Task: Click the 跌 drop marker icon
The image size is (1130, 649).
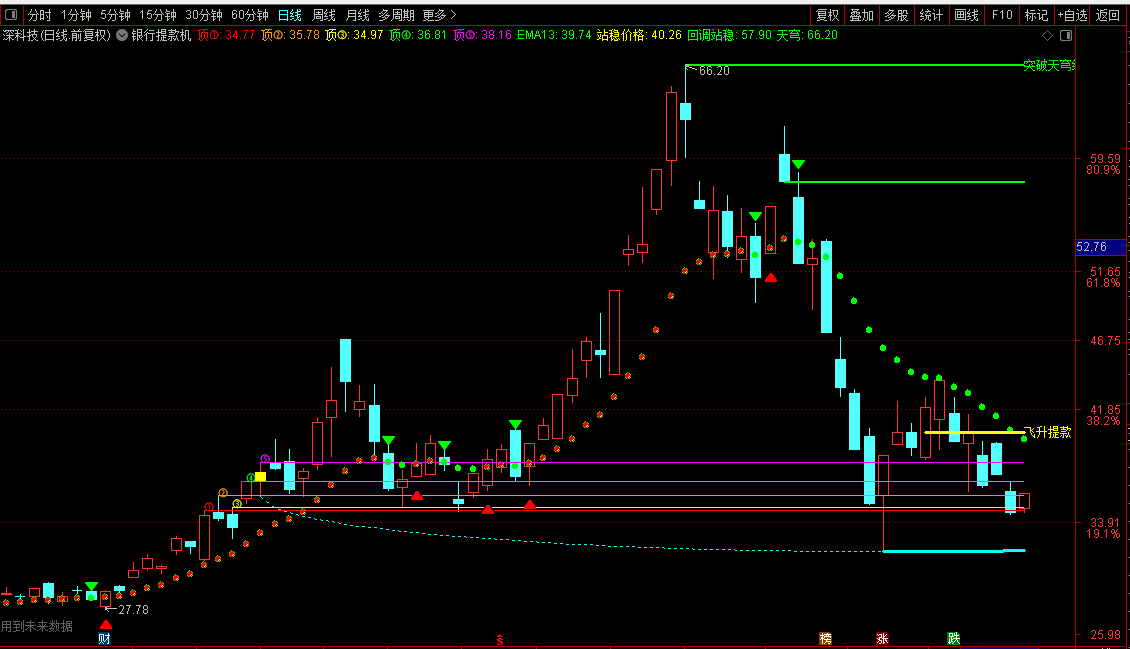Action: coord(953,638)
